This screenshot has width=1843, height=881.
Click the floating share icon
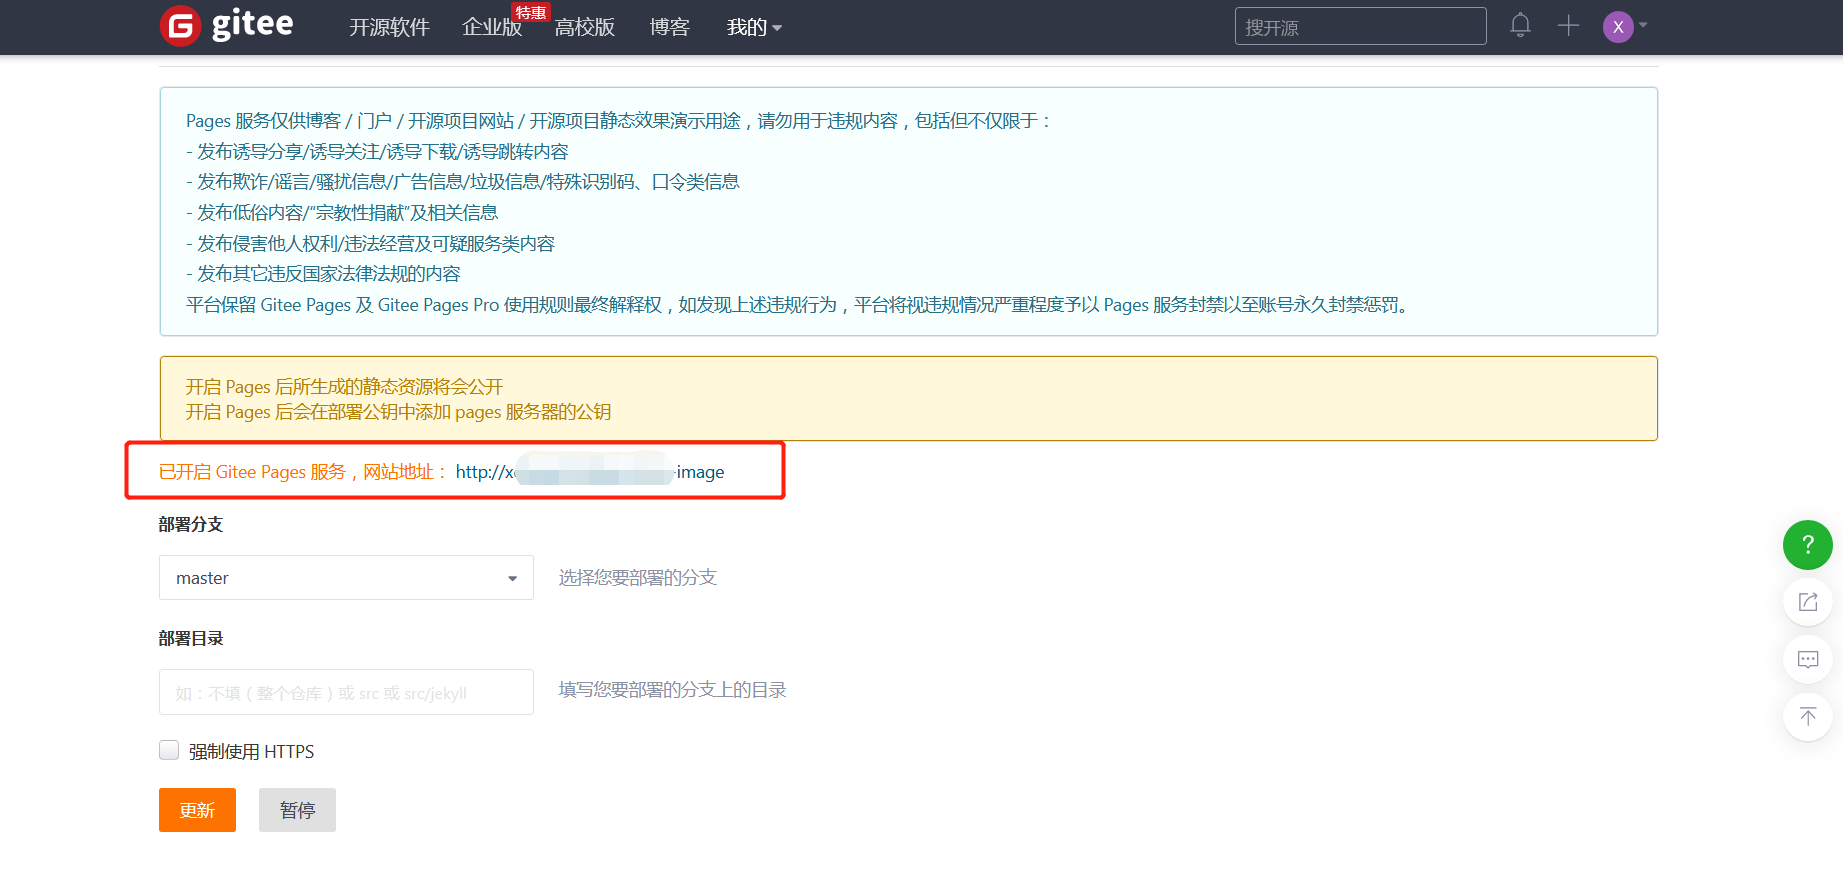coord(1807,602)
